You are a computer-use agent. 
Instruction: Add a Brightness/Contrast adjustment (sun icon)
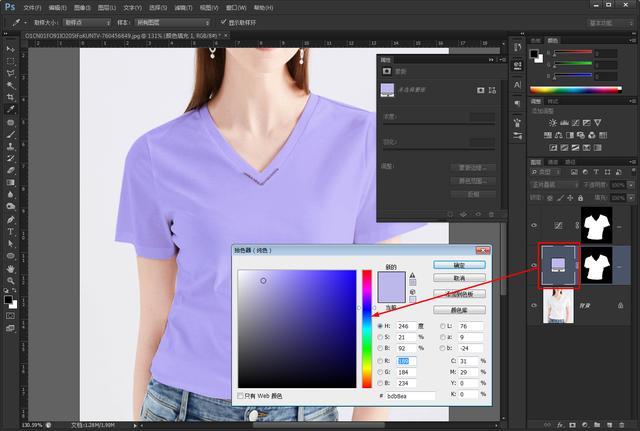553,122
